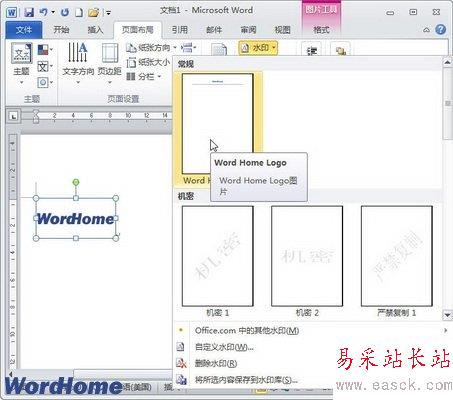Open the 文字方向 Text Direction menu
The image size is (453, 400).
click(78, 63)
